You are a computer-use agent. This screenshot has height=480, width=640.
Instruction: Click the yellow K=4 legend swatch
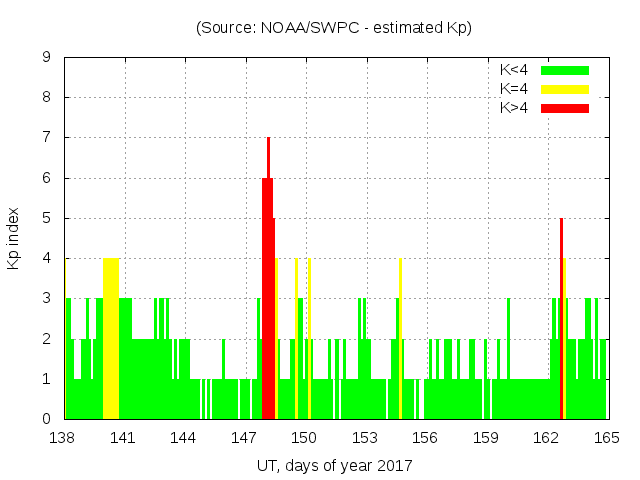pos(564,89)
